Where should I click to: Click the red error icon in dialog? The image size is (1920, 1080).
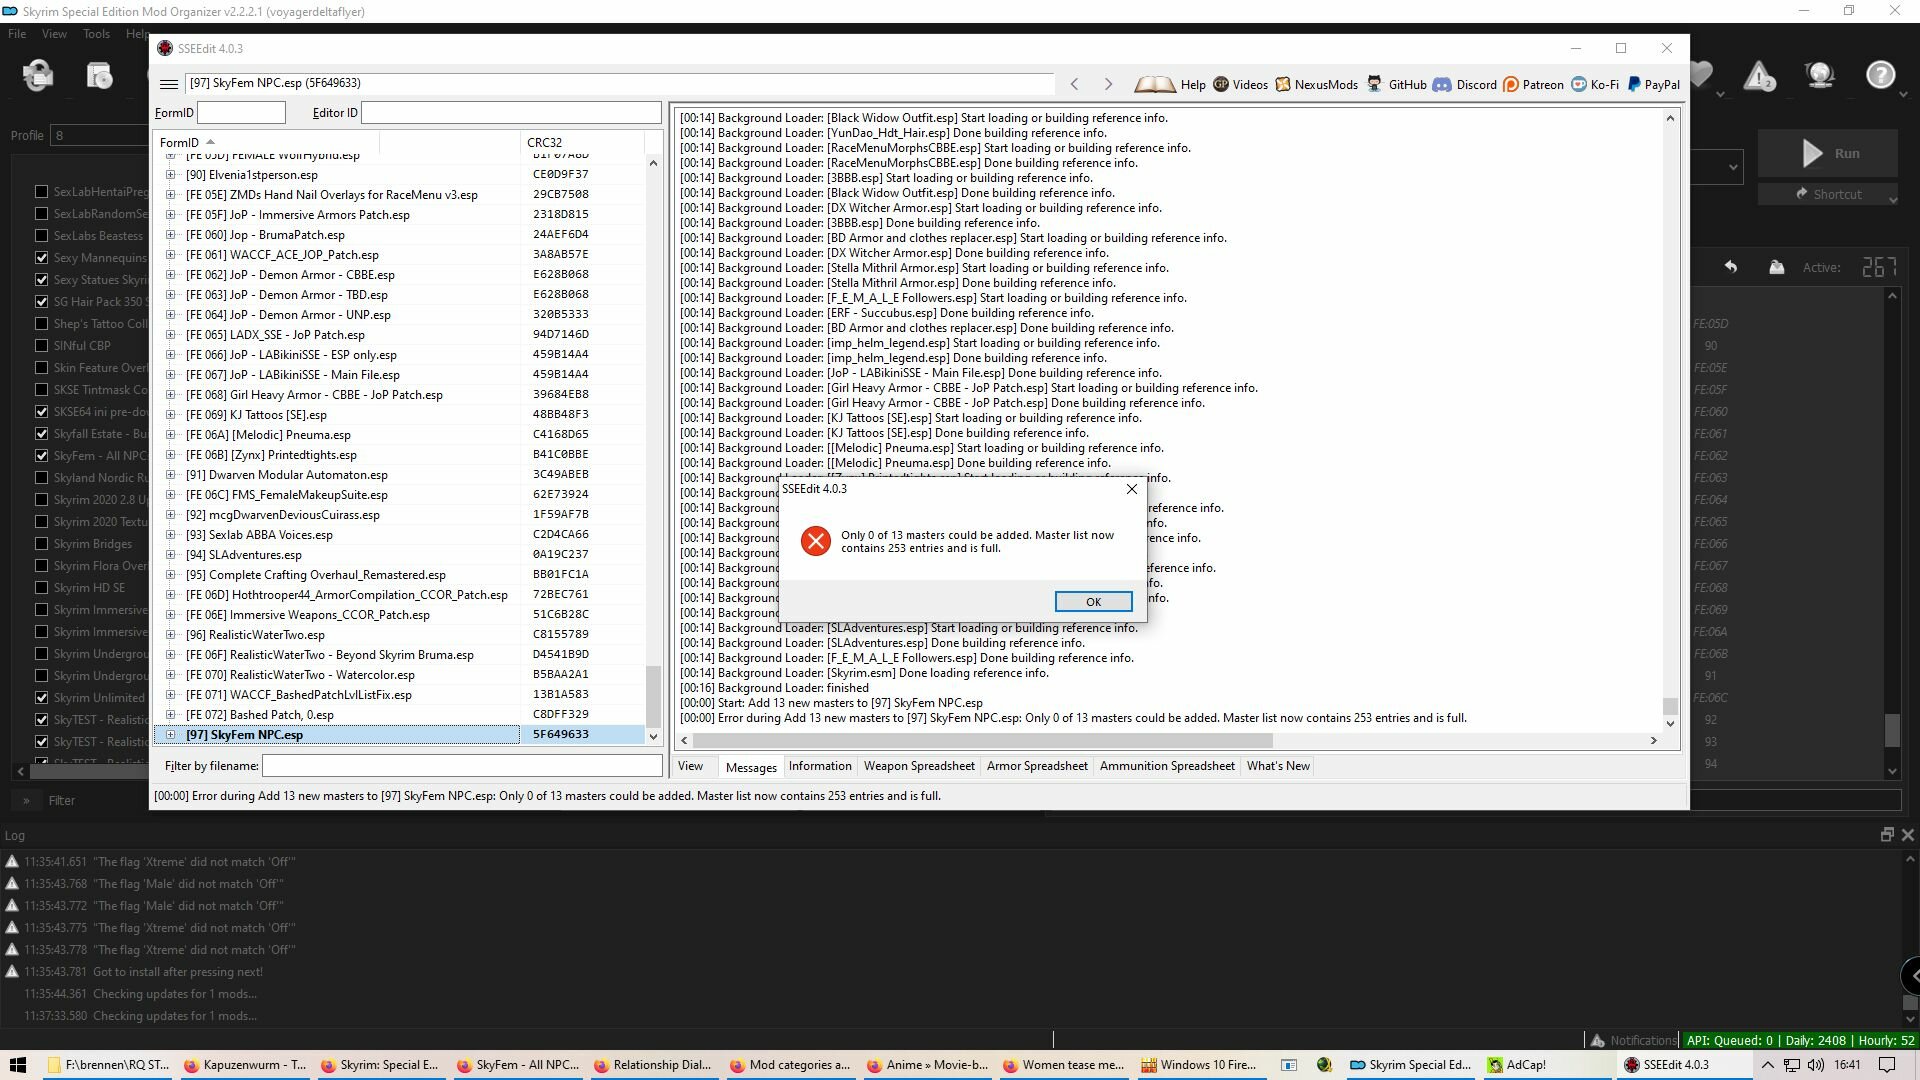[816, 541]
